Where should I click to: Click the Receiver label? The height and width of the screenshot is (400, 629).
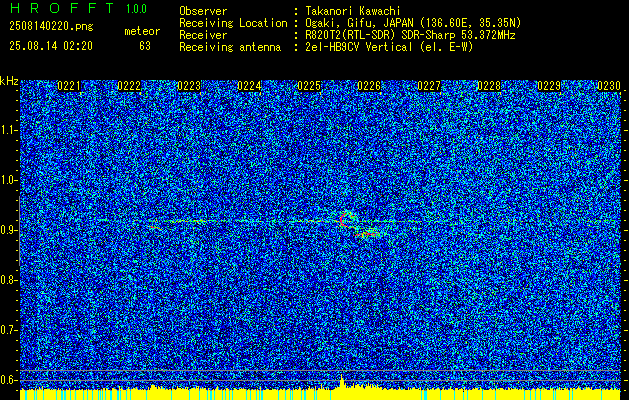(x=203, y=35)
